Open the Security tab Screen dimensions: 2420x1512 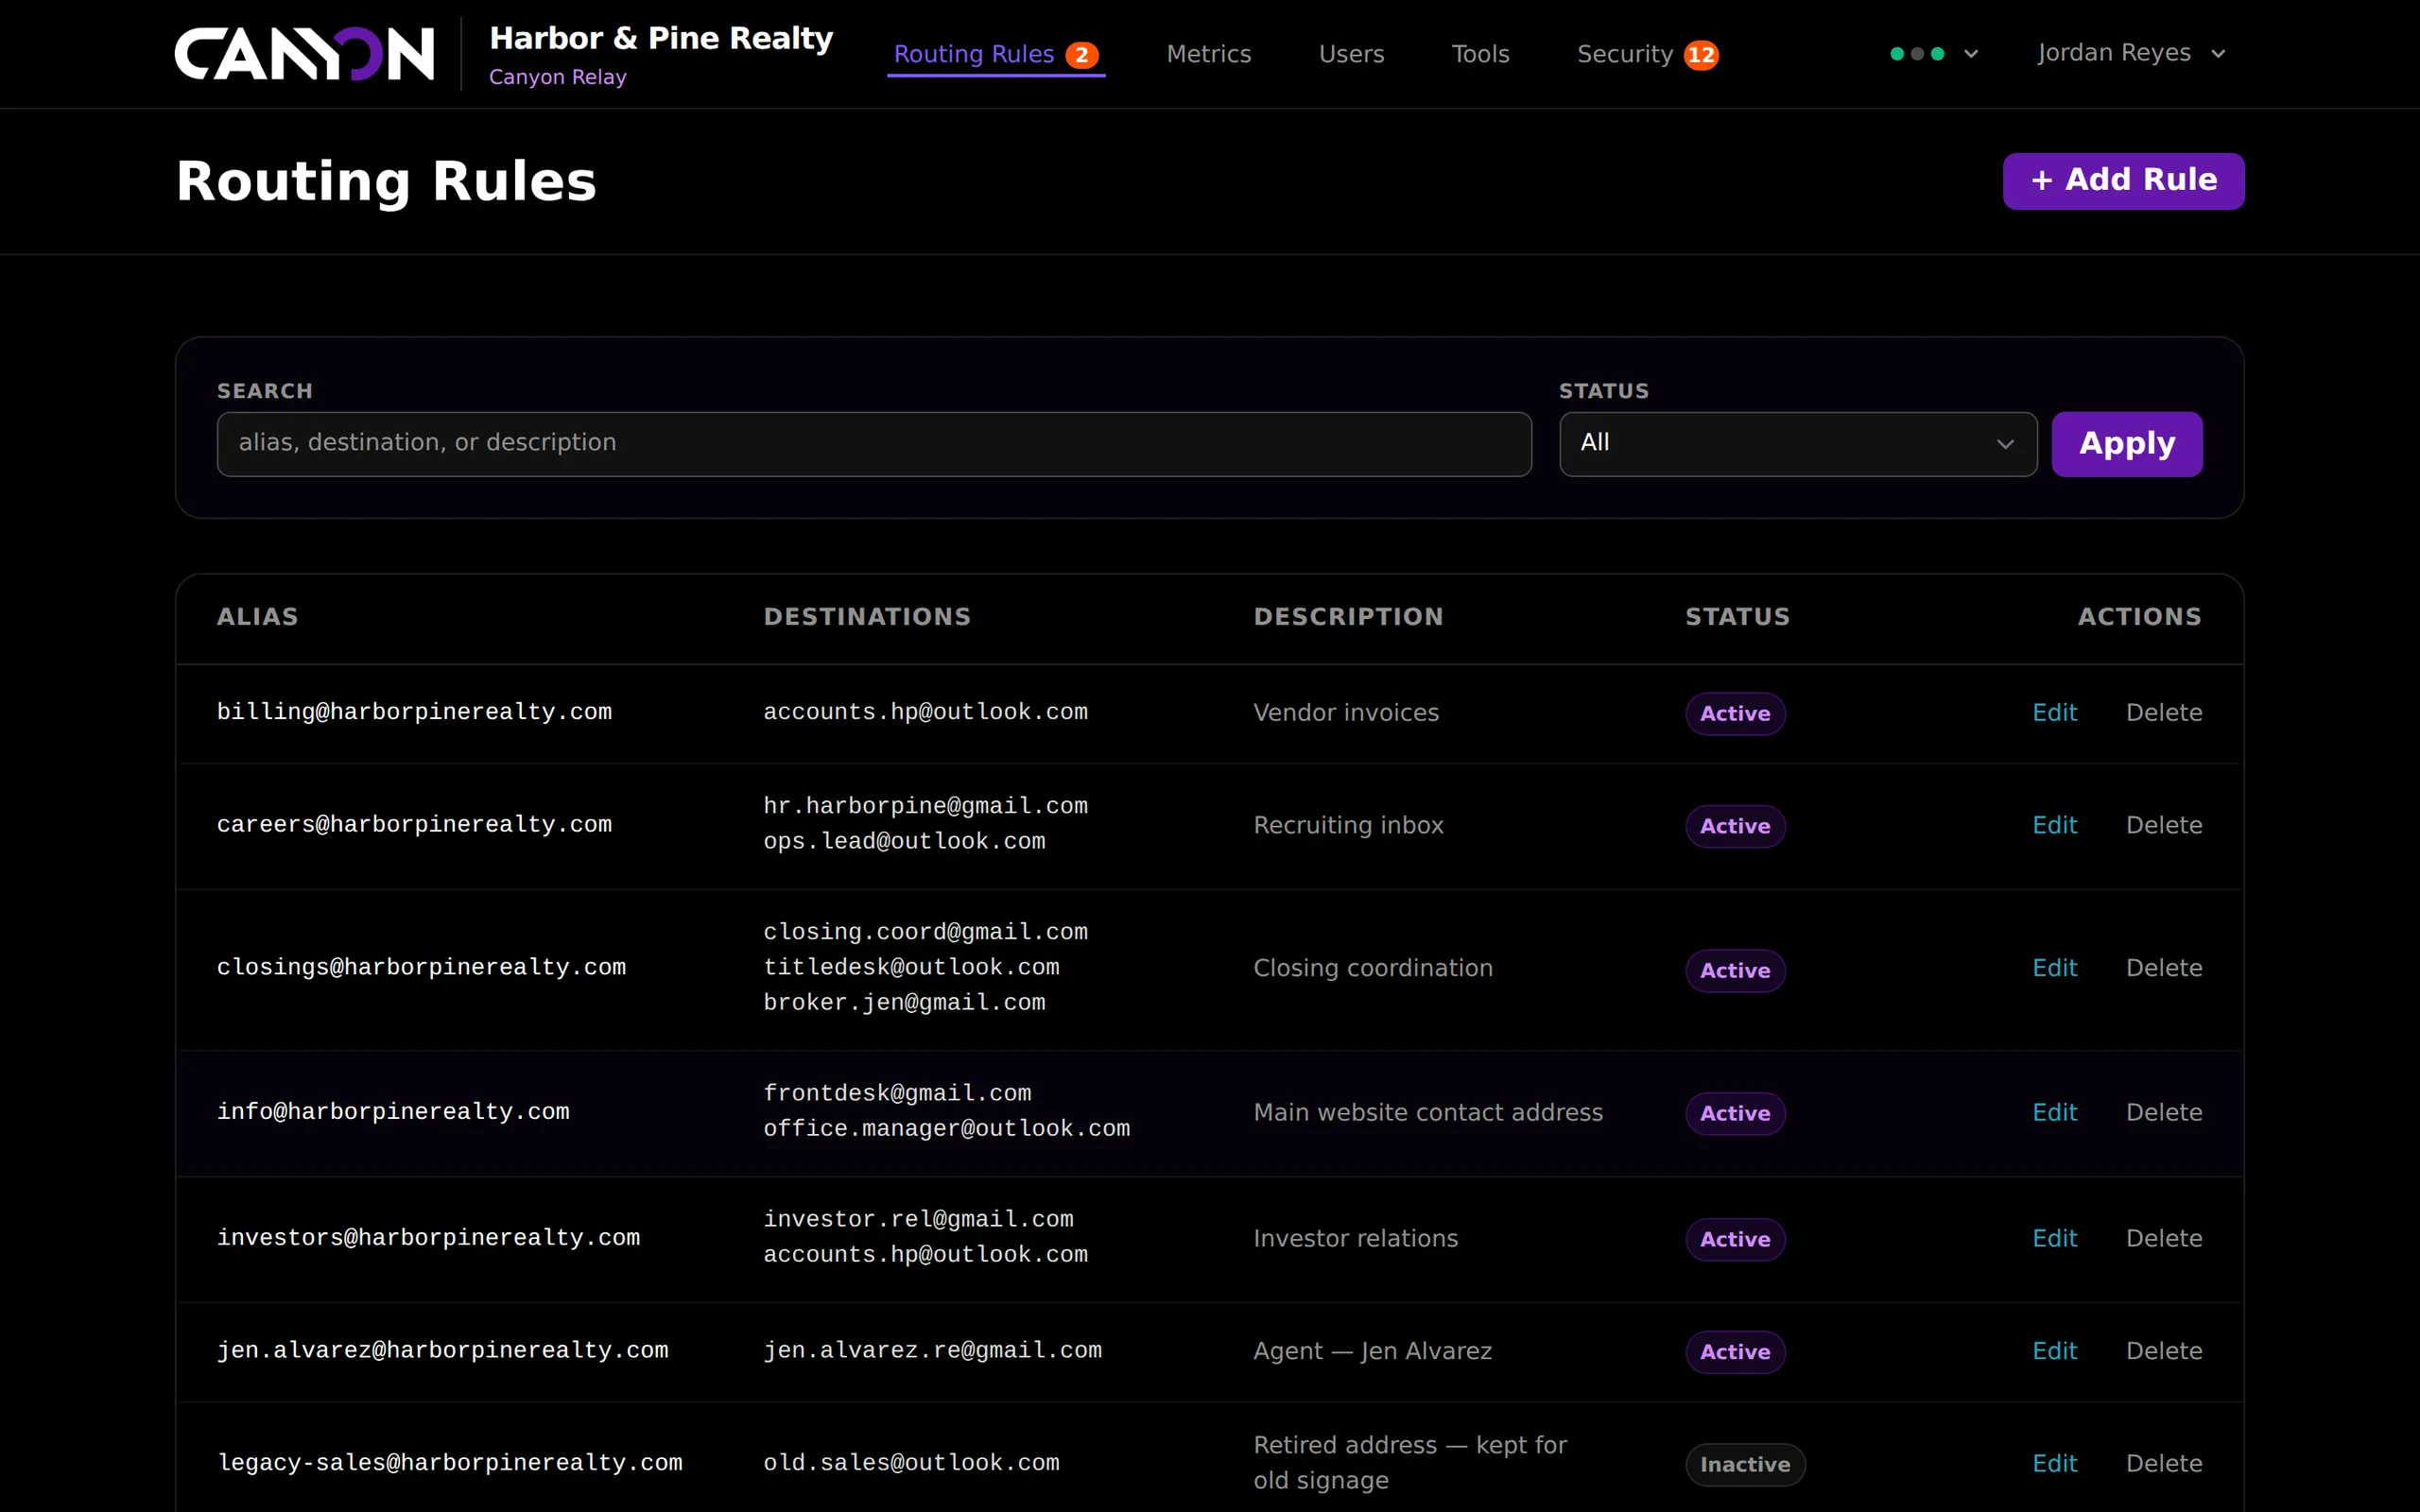point(1647,54)
